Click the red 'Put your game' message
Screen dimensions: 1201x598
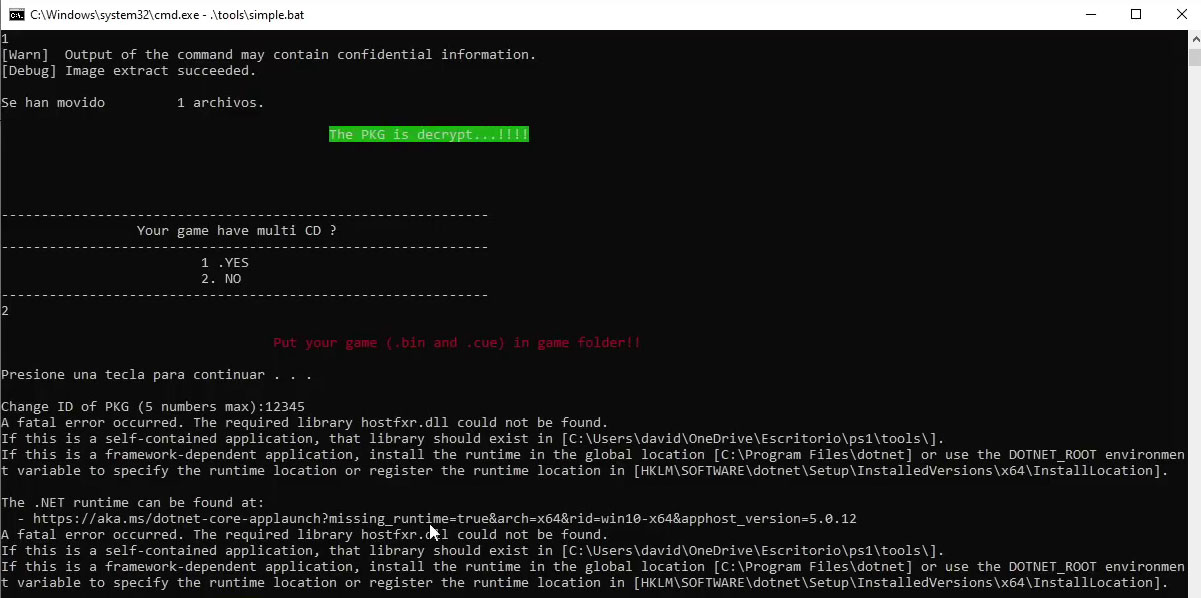point(457,342)
